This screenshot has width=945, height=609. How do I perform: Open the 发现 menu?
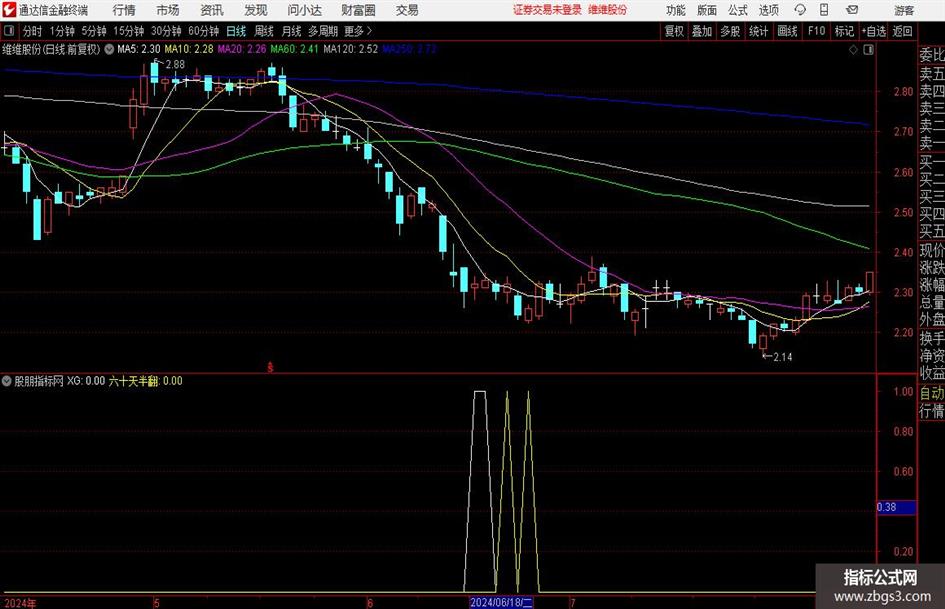(x=256, y=10)
